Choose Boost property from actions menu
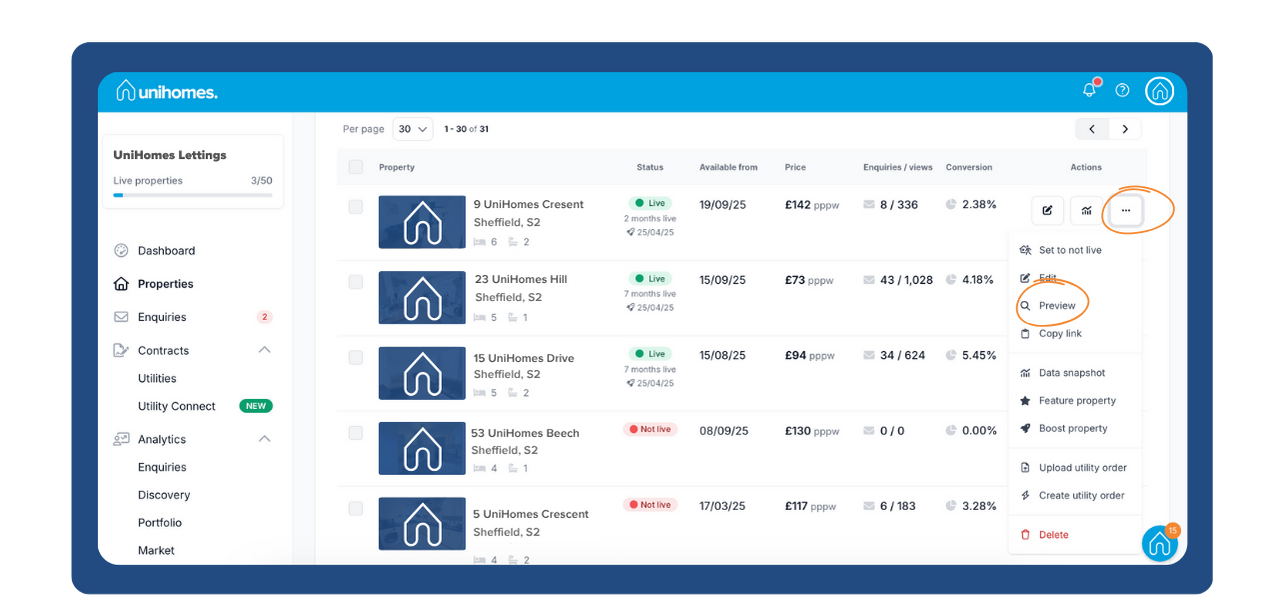The width and height of the screenshot is (1266, 613). click(1075, 428)
